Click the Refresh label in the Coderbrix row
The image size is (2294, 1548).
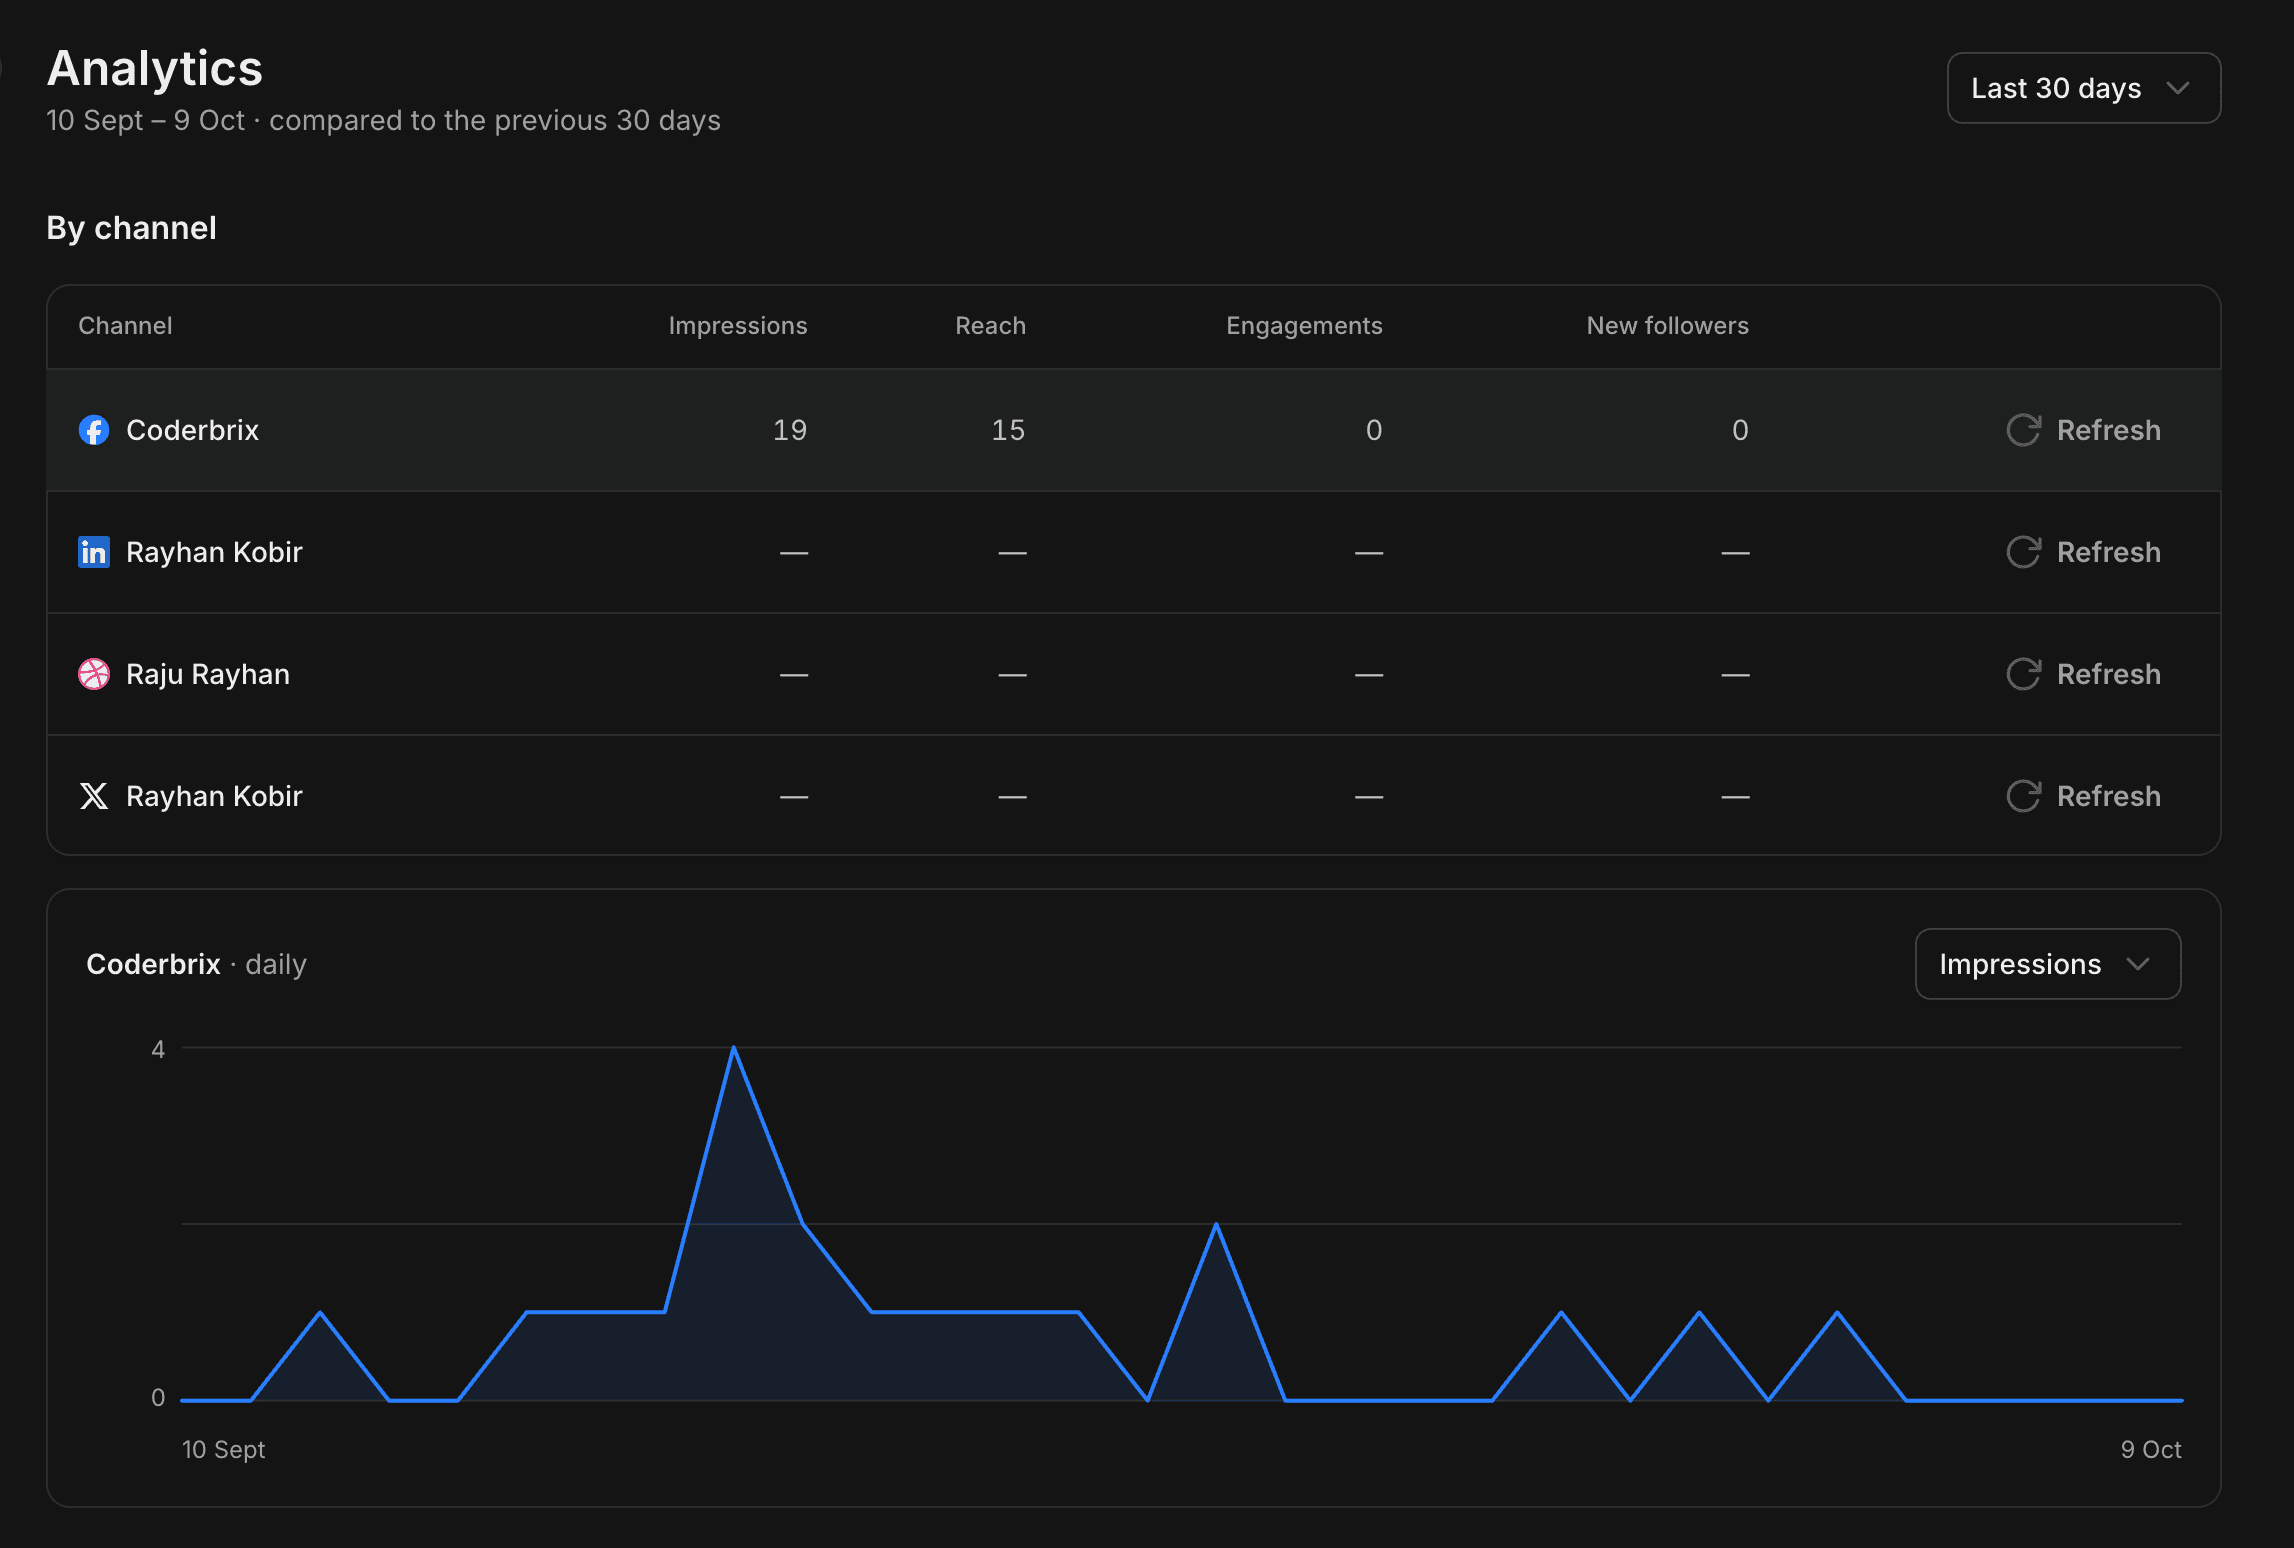(2108, 430)
